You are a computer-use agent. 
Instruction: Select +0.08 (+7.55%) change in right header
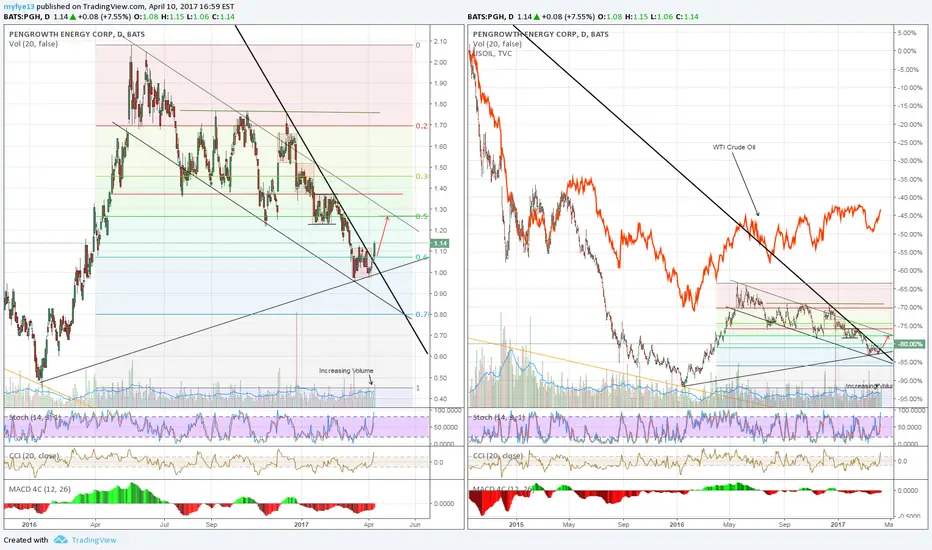pos(568,17)
